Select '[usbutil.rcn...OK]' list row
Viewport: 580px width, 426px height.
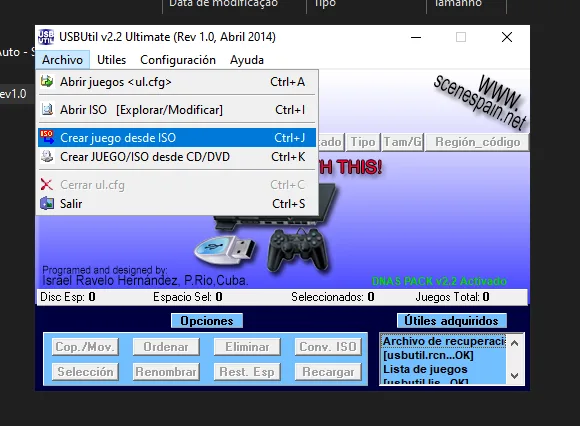pyautogui.click(x=444, y=355)
